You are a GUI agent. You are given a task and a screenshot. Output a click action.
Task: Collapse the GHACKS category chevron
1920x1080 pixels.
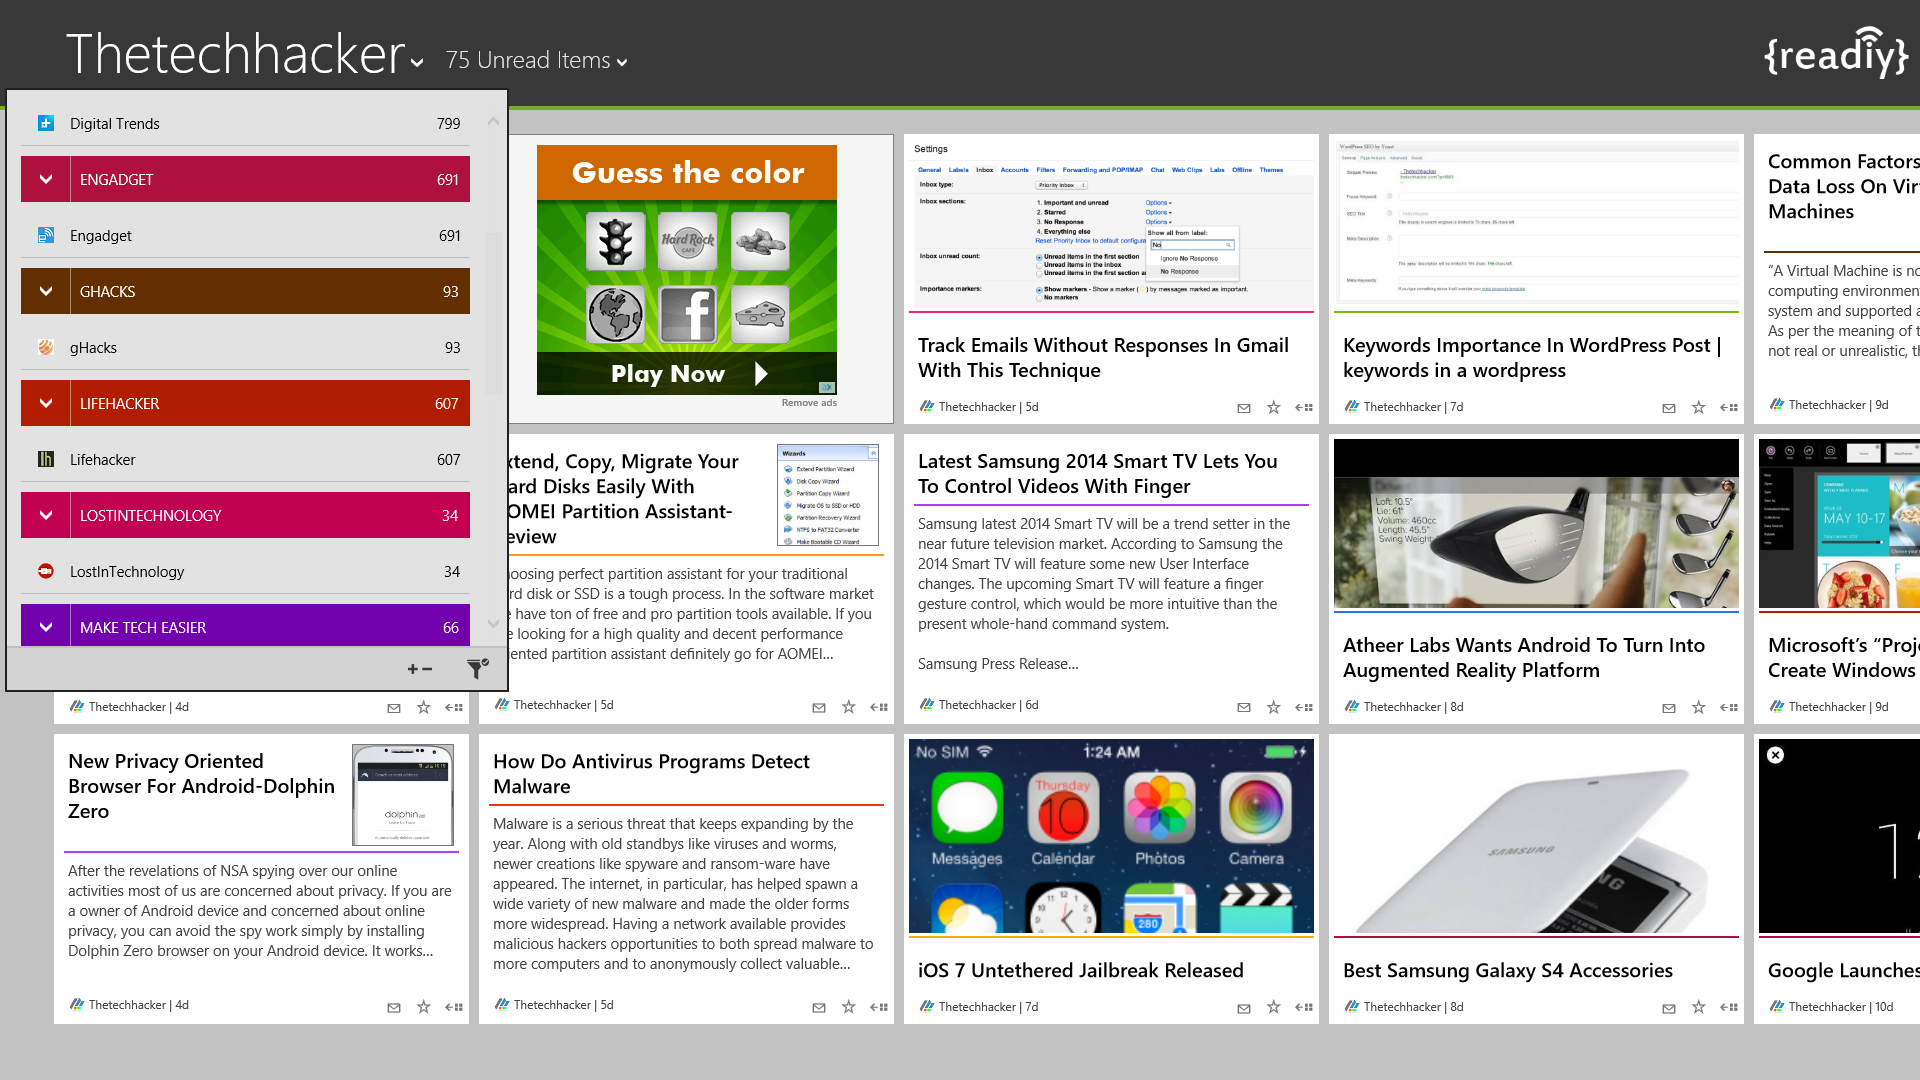tap(46, 291)
